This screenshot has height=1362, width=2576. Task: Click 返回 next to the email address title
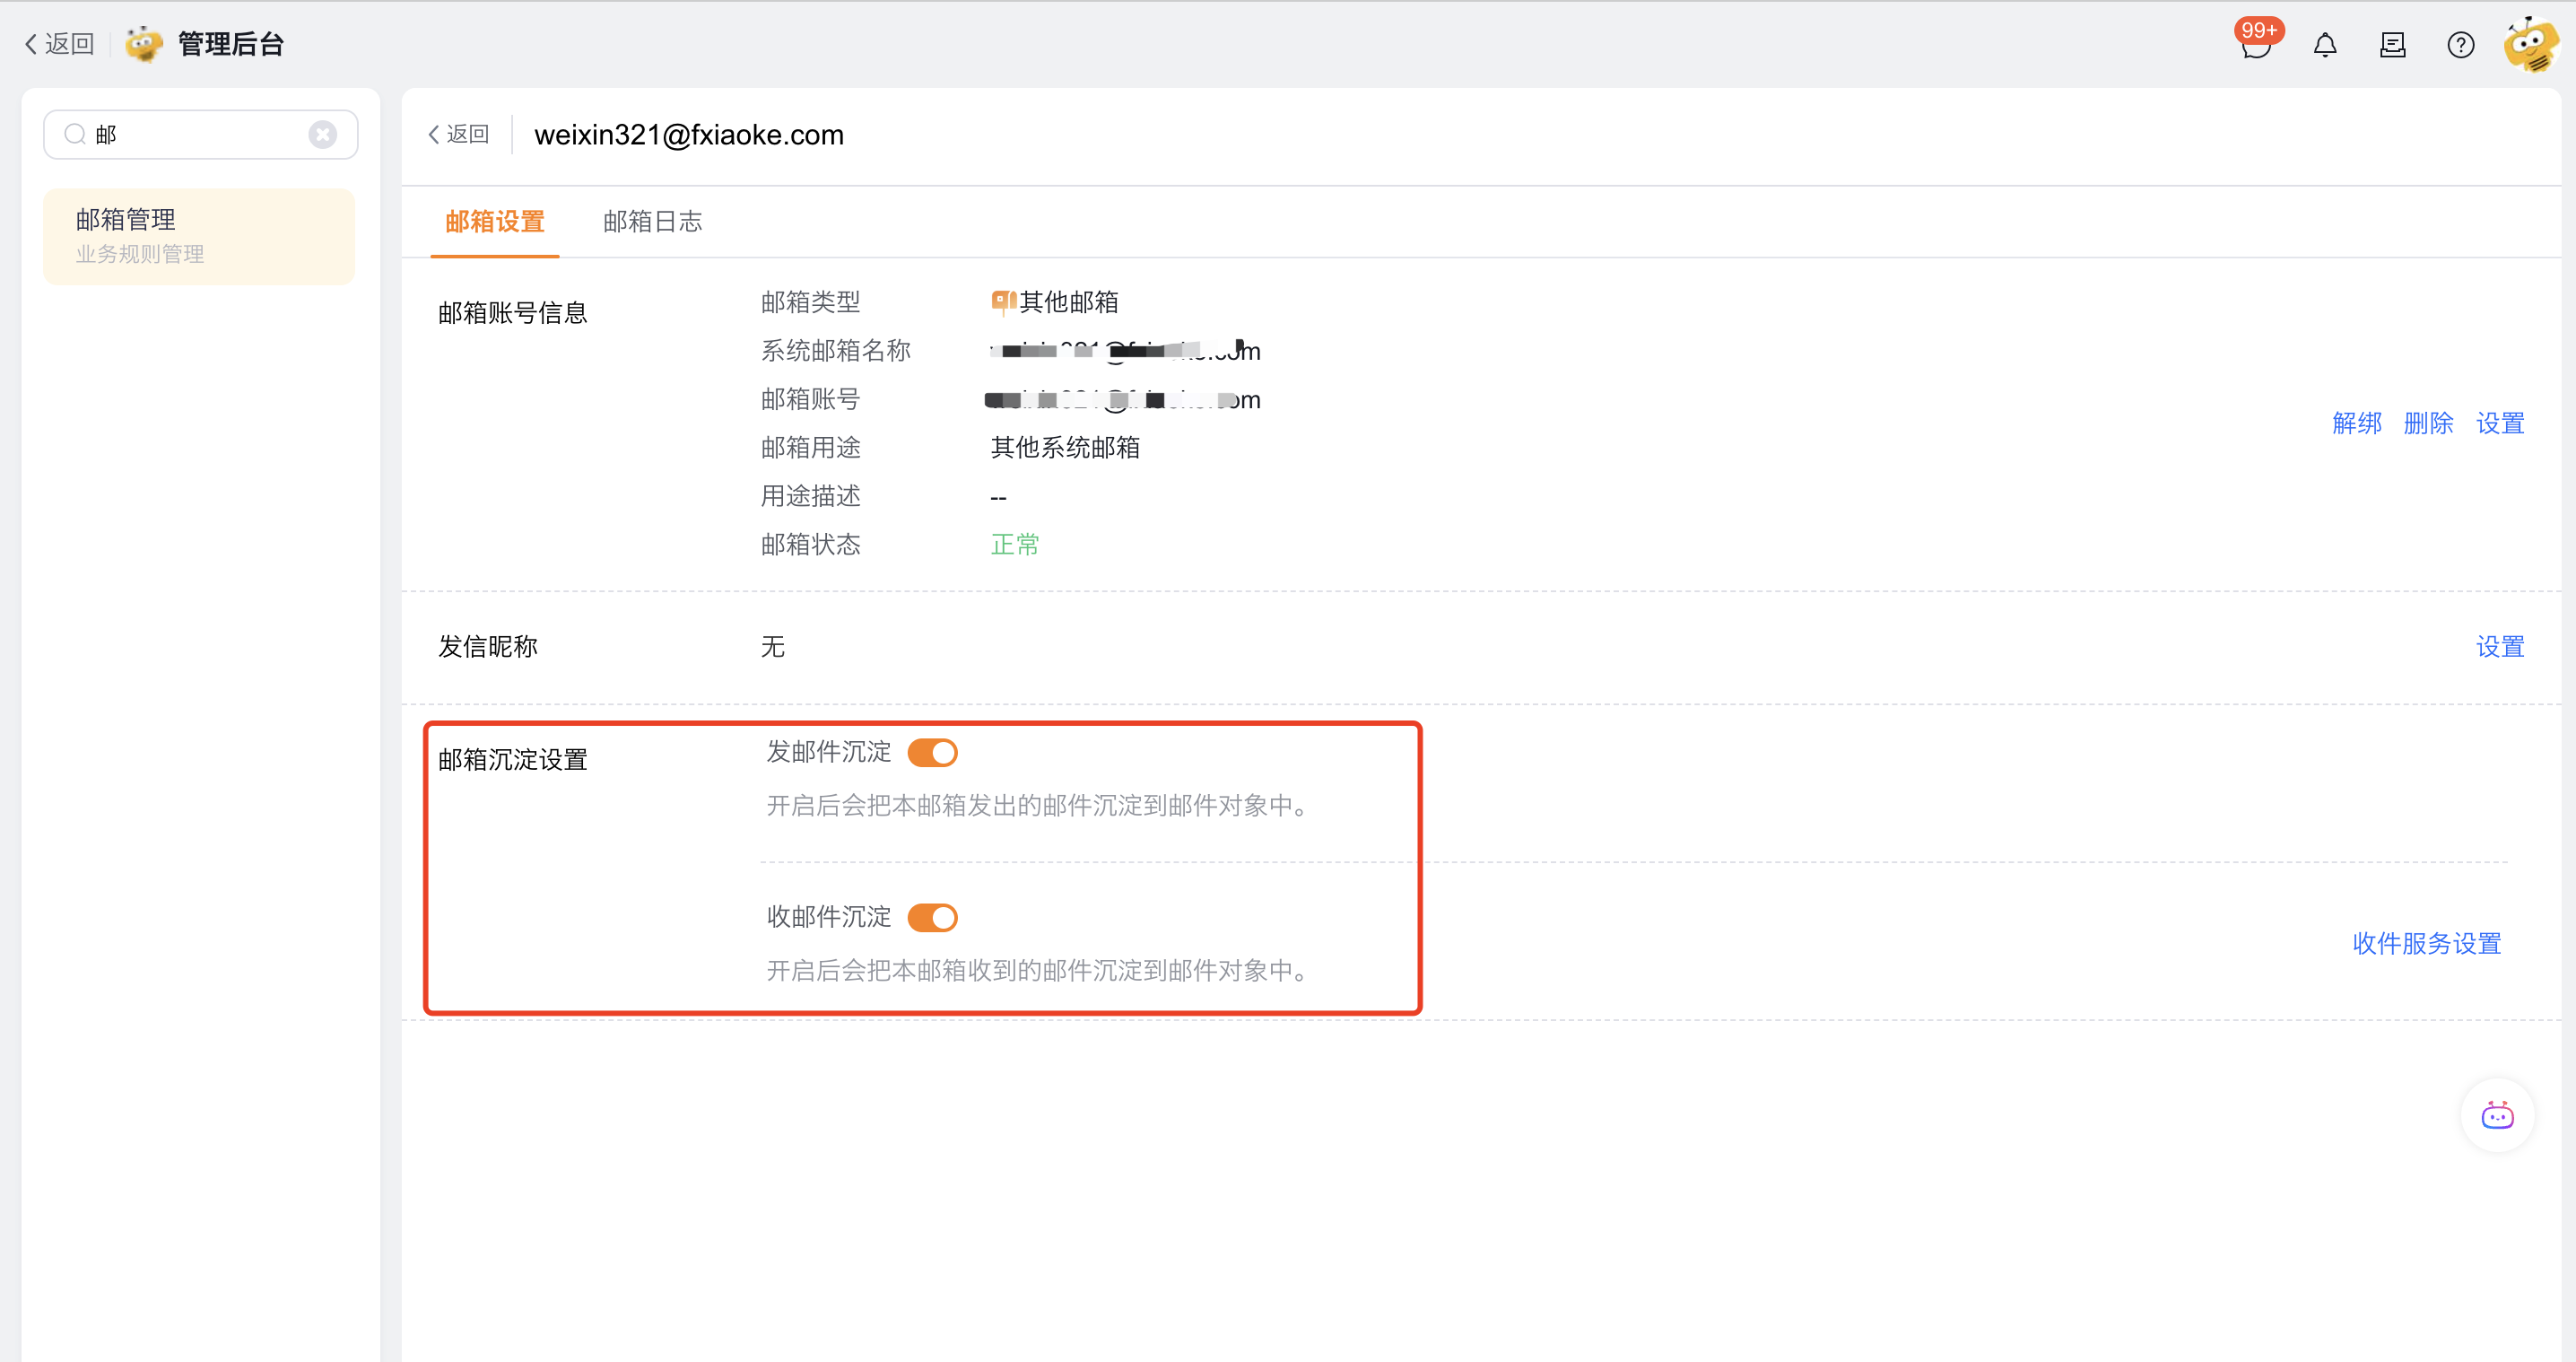point(458,134)
